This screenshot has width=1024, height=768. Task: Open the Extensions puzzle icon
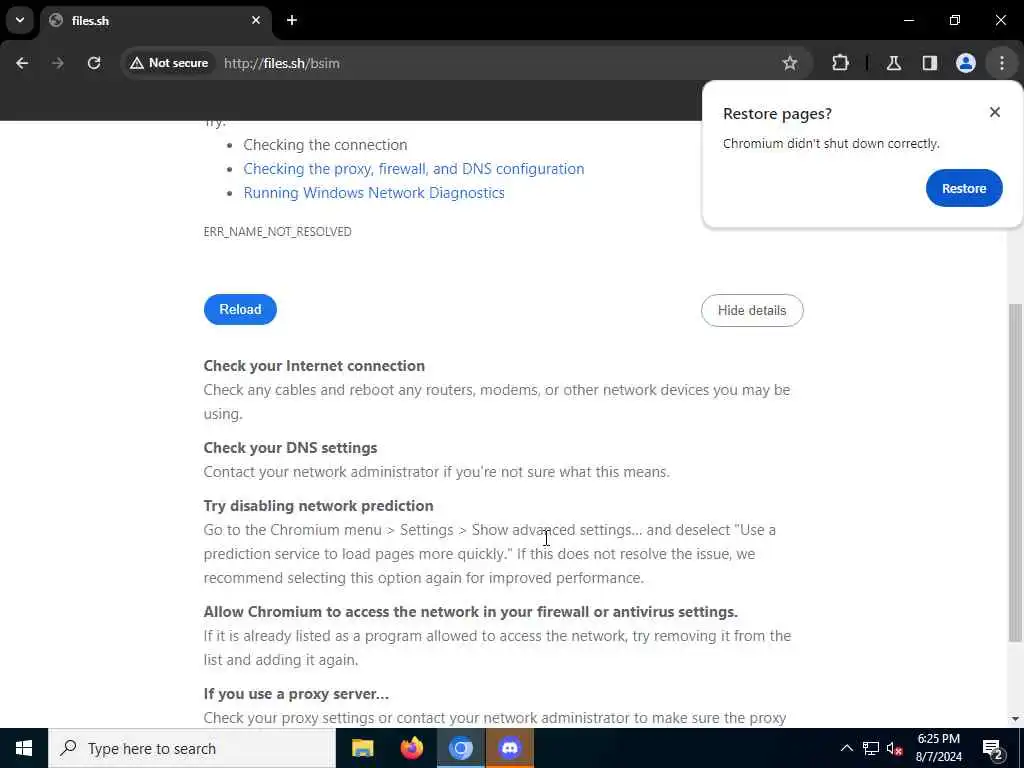[x=840, y=63]
